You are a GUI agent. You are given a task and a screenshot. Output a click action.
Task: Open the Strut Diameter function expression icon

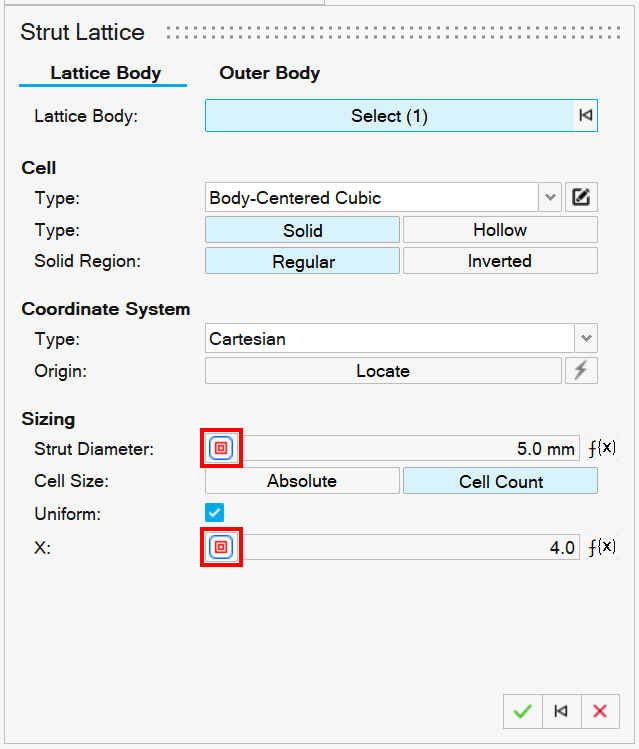[601, 449]
